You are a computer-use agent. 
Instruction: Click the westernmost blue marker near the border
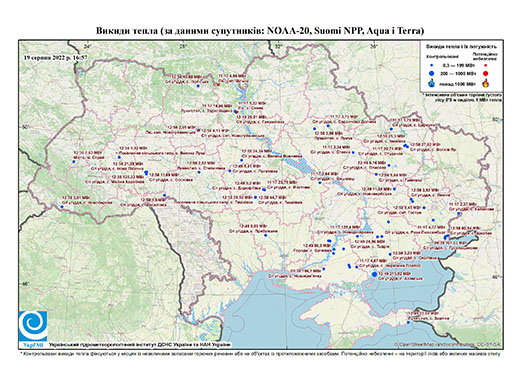[x=62, y=207]
